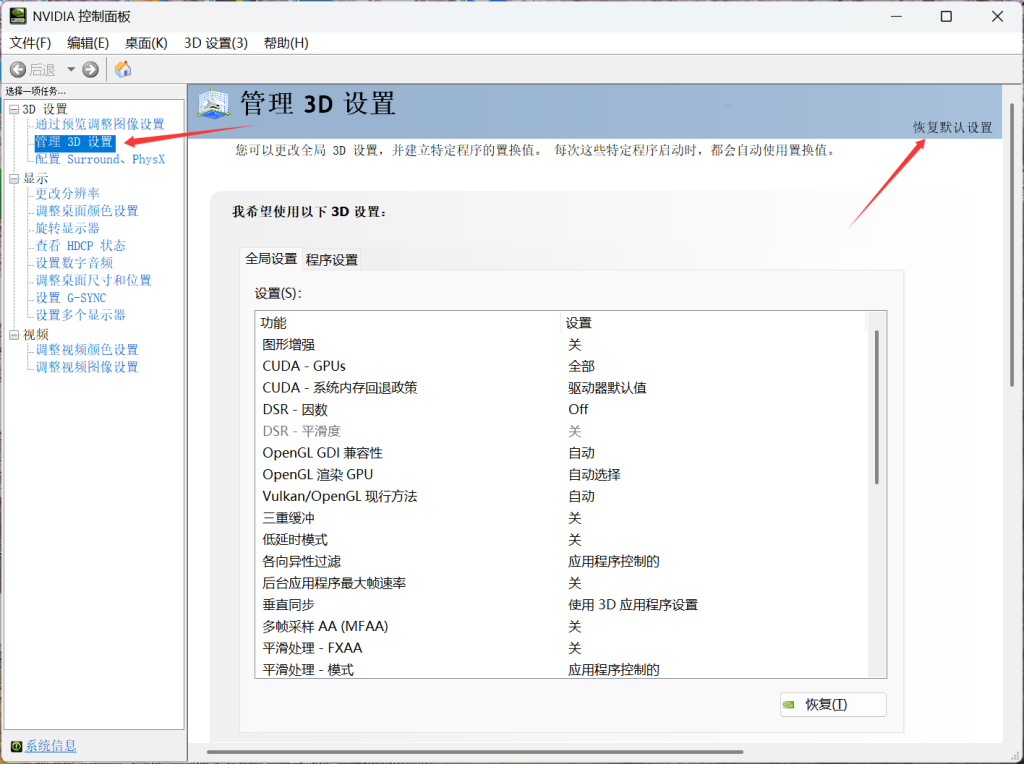Click the 功能 column header
This screenshot has width=1024, height=764.
coord(408,323)
